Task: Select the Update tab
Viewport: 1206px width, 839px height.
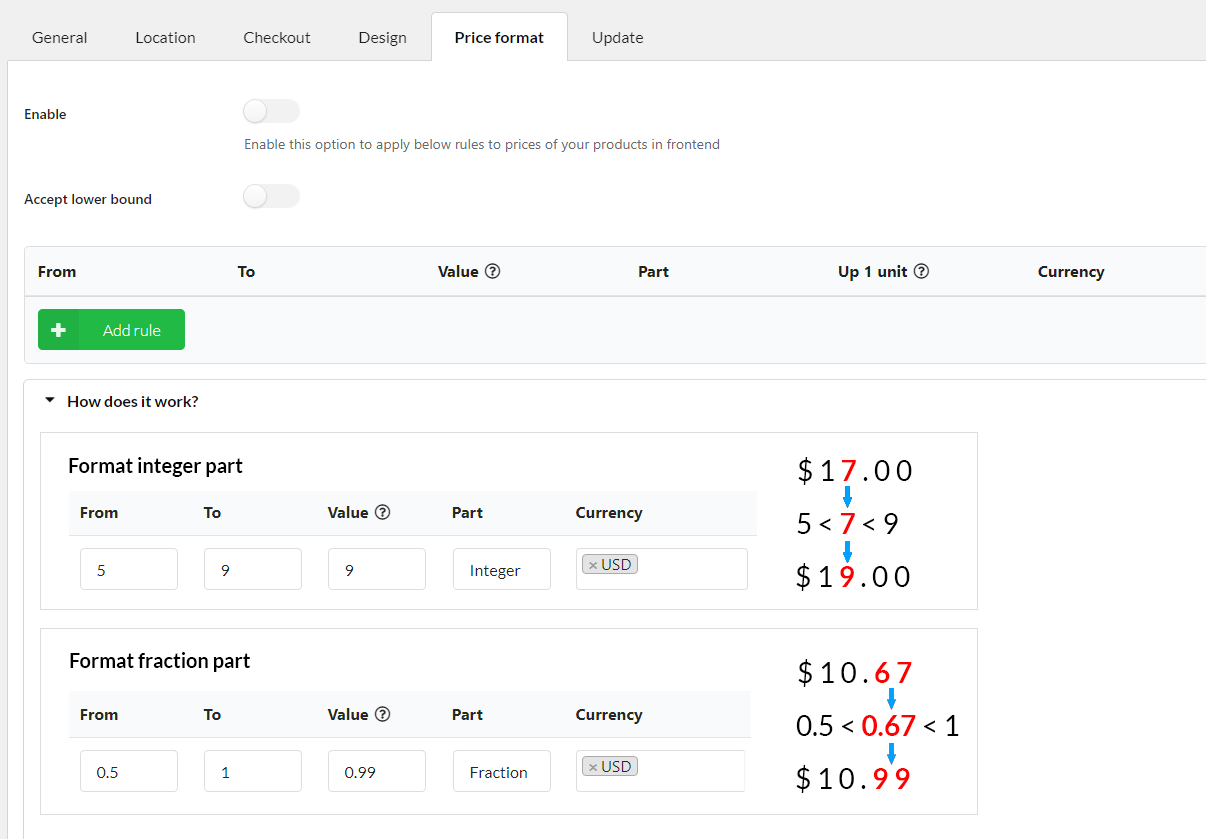Action: click(x=617, y=38)
